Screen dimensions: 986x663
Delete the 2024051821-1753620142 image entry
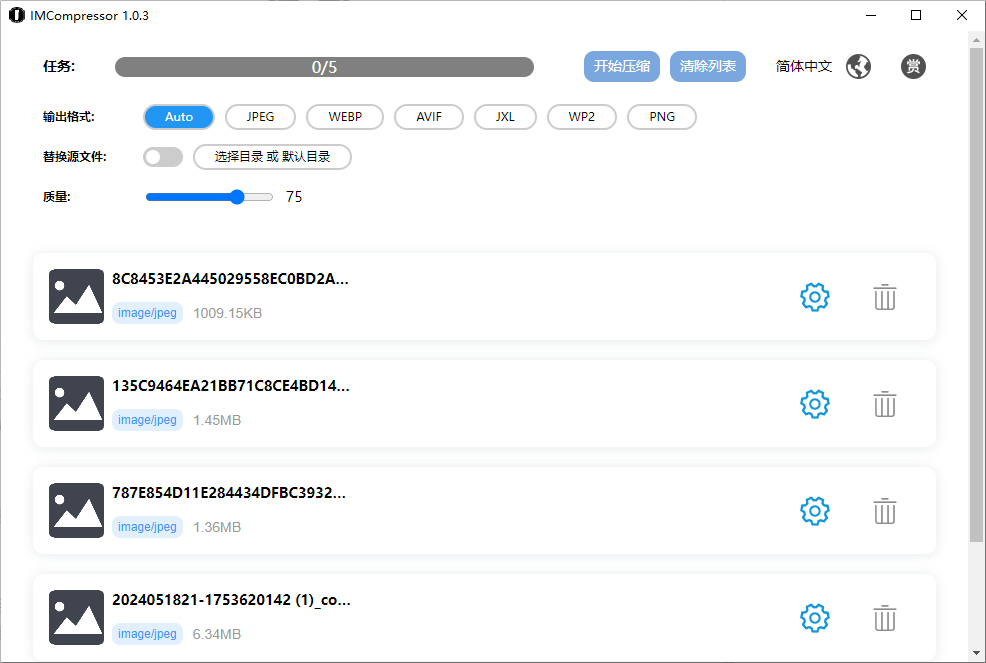click(x=884, y=618)
